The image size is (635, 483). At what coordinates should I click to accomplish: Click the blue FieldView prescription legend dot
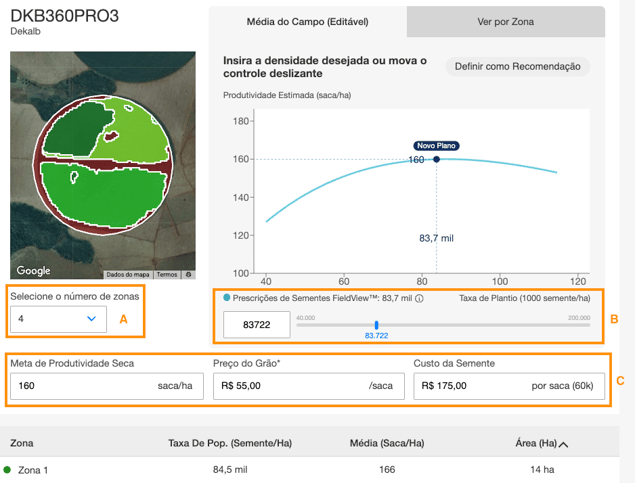pos(227,298)
